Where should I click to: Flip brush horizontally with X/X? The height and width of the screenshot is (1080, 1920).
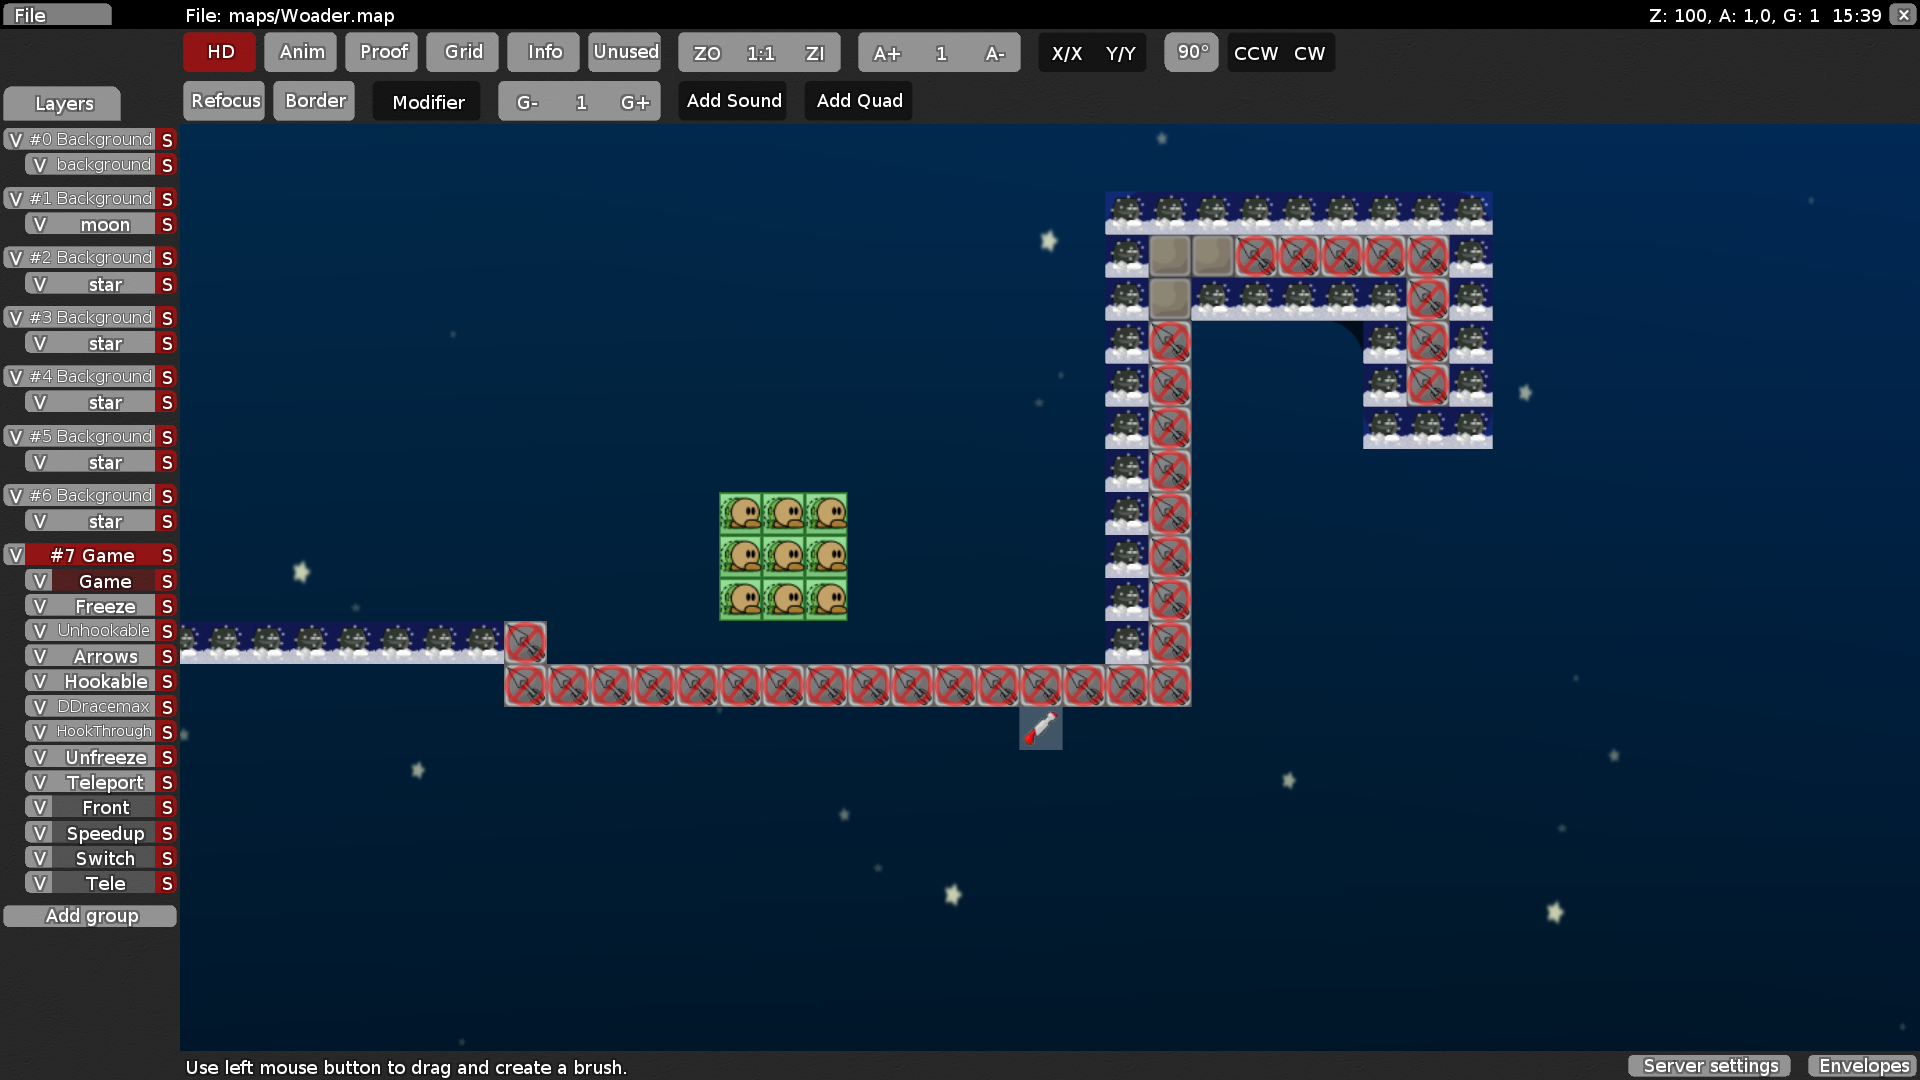pyautogui.click(x=1066, y=53)
